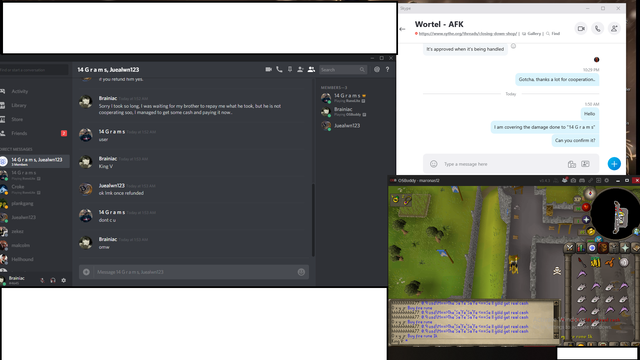Click Skype blue plus button
The height and width of the screenshot is (360, 640).
[614, 164]
